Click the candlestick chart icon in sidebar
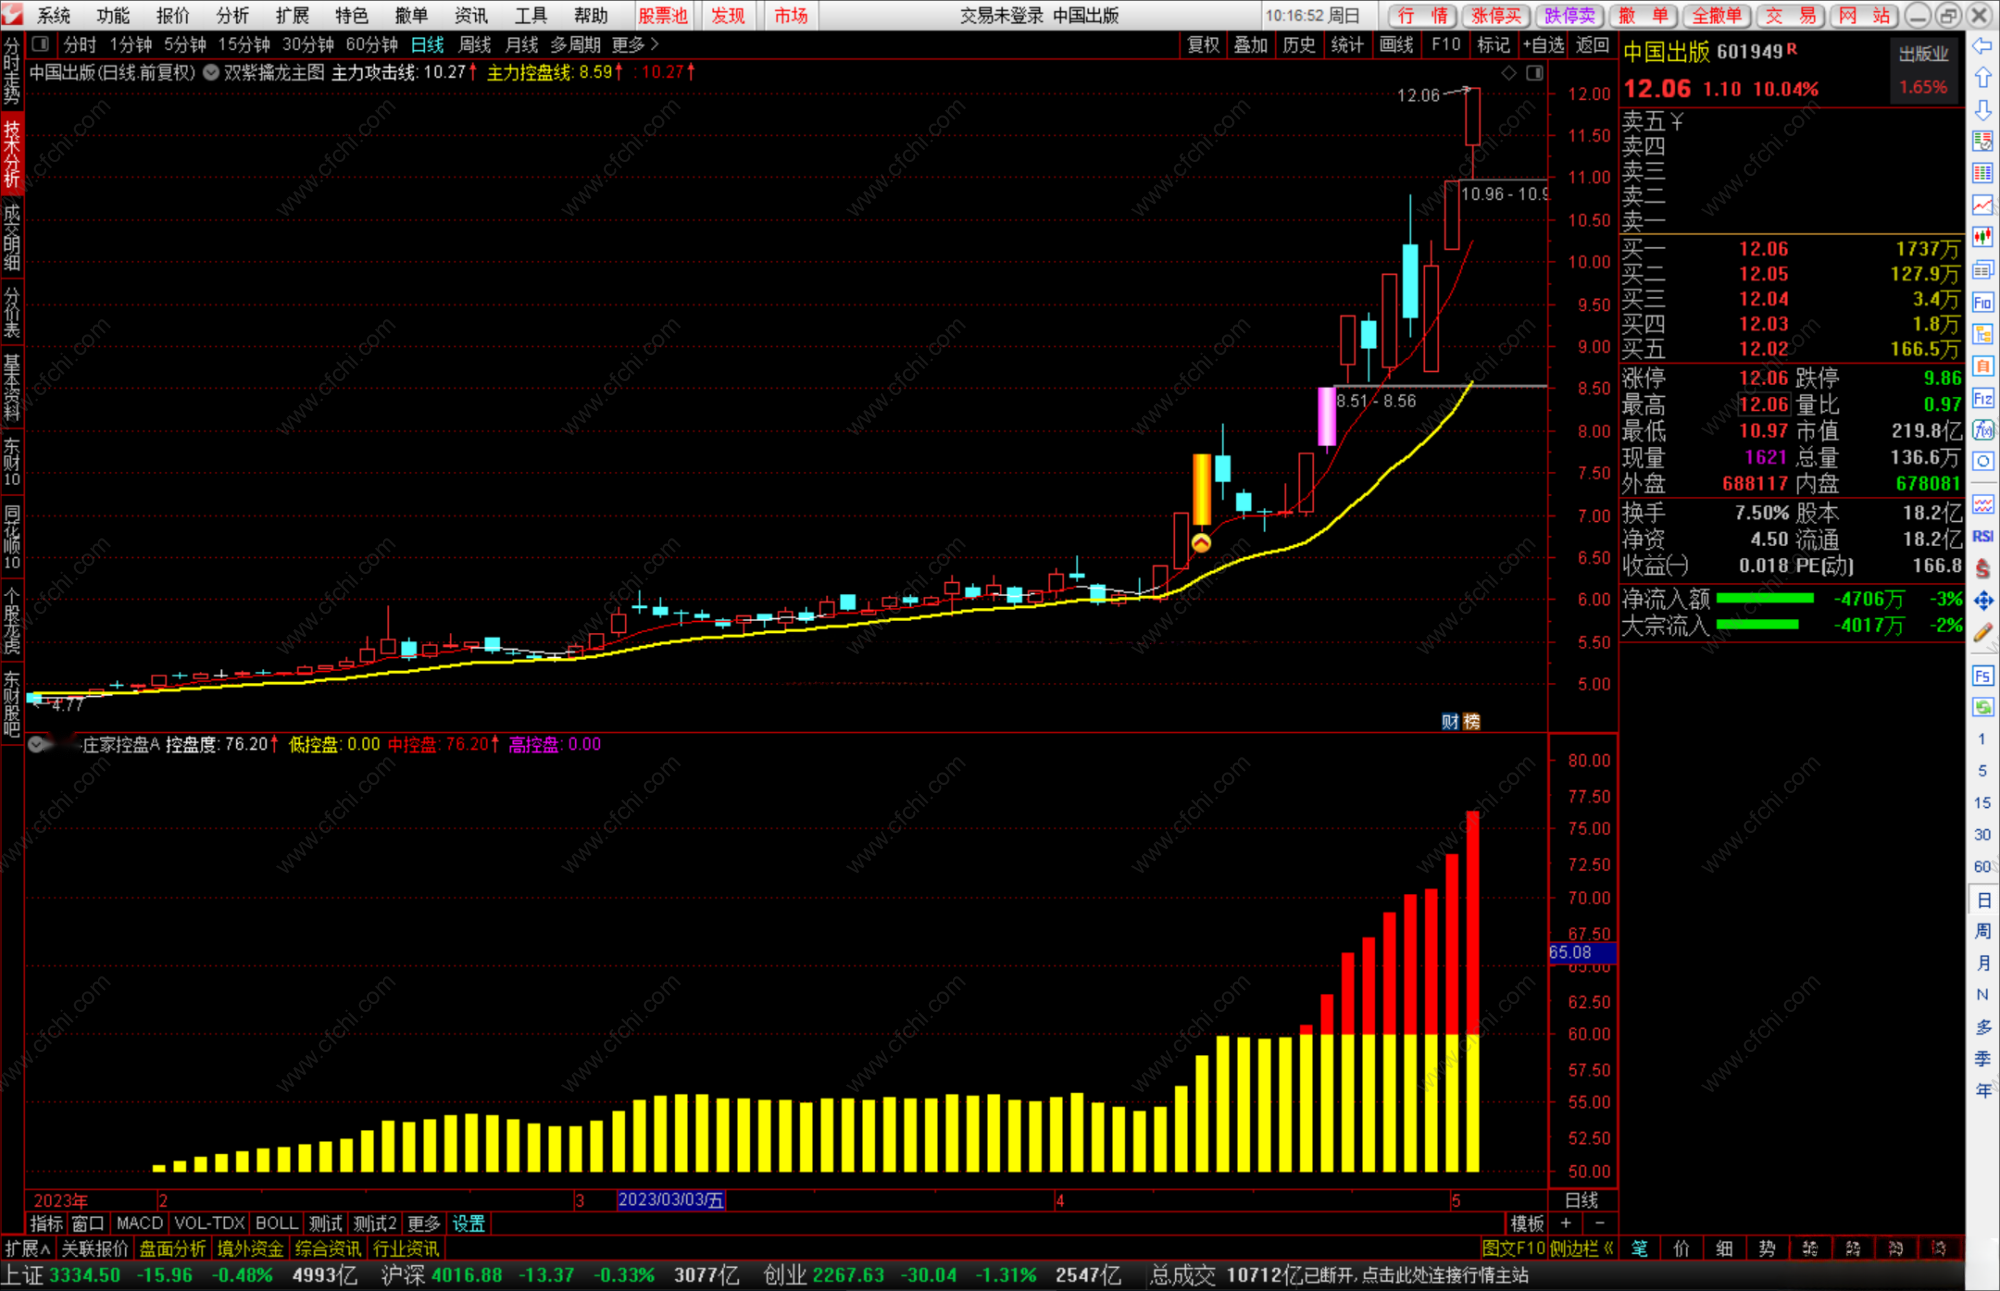This screenshot has height=1291, width=2000. point(1983,237)
